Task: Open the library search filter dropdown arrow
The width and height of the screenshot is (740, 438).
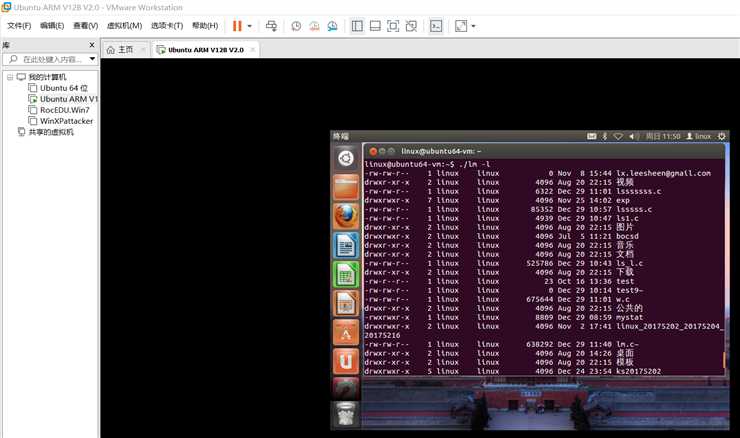Action: [92, 59]
